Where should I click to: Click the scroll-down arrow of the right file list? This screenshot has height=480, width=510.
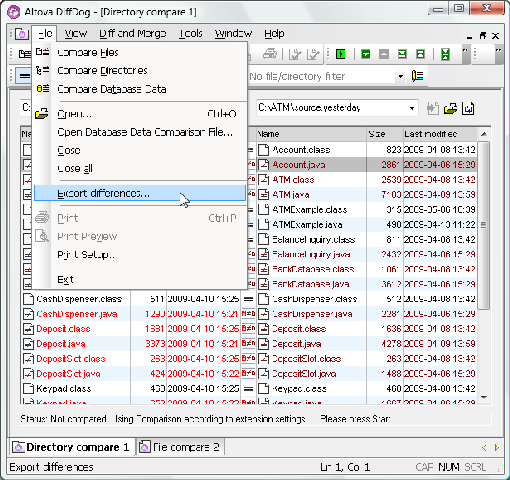[x=484, y=397]
